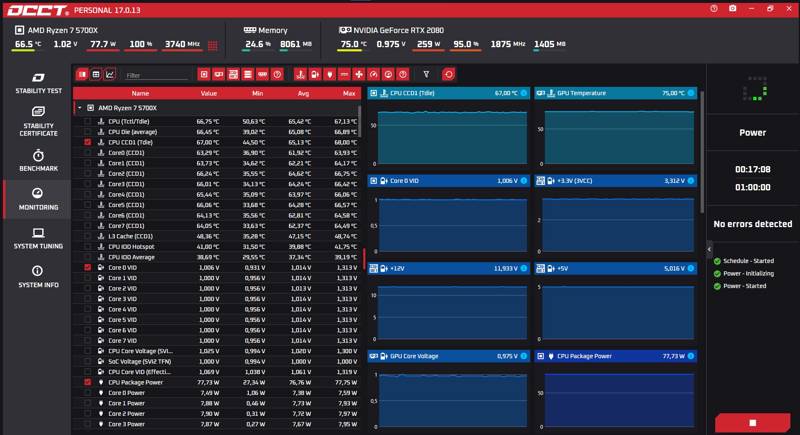Stop the running power test

coord(753,423)
